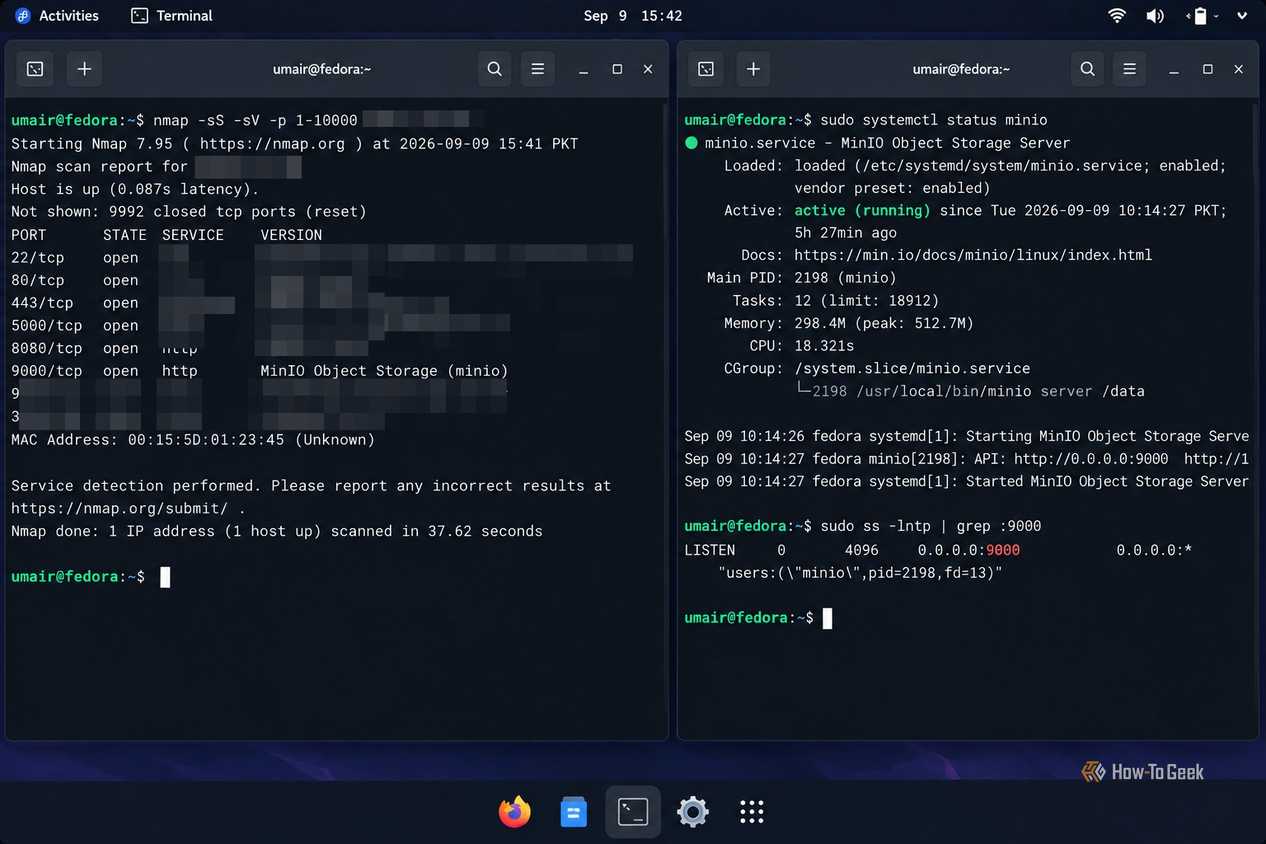The height and width of the screenshot is (844, 1266).
Task: Minimize the left terminal window
Action: coord(584,69)
